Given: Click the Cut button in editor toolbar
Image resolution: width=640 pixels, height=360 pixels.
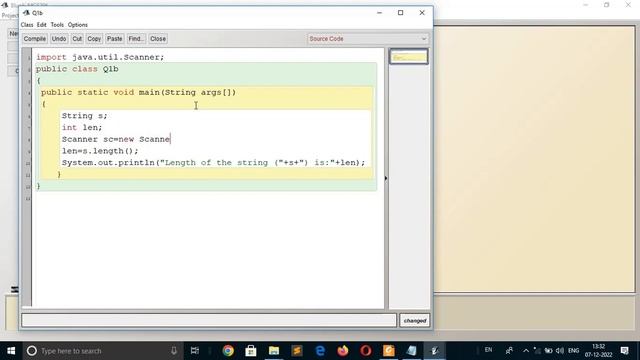Looking at the screenshot, I should point(77,39).
